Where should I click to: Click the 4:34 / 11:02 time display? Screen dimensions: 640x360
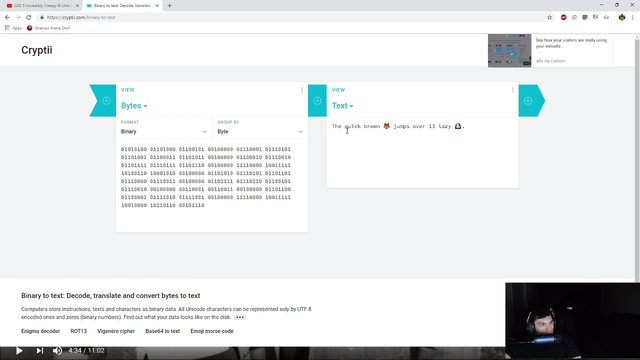pyautogui.click(x=86, y=351)
